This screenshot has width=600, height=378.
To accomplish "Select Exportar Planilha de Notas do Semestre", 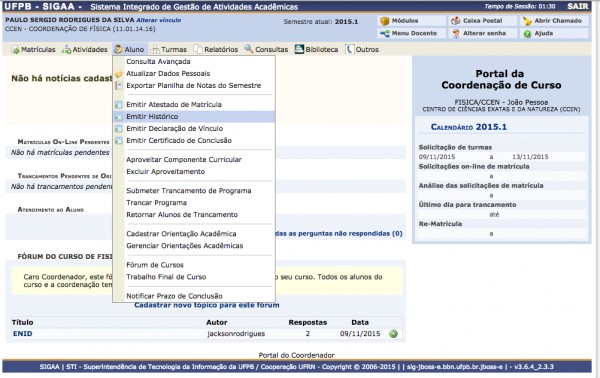I will tap(194, 85).
